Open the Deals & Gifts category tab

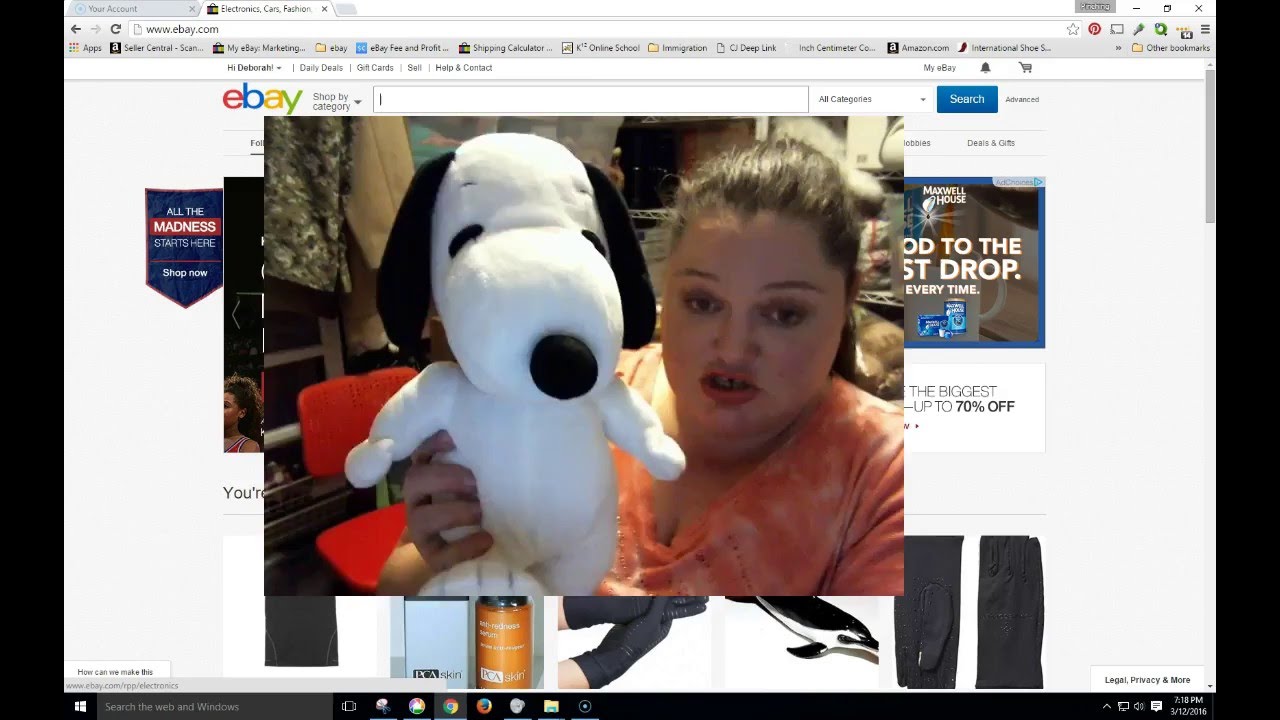pyautogui.click(x=991, y=143)
